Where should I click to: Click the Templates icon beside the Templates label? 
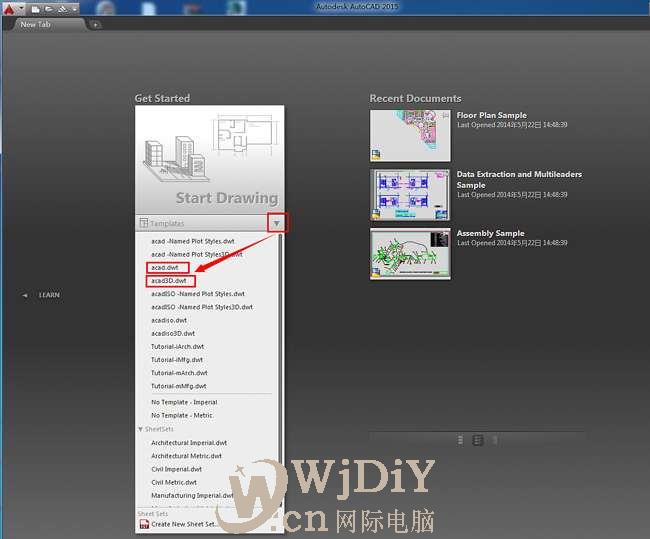tap(143, 223)
